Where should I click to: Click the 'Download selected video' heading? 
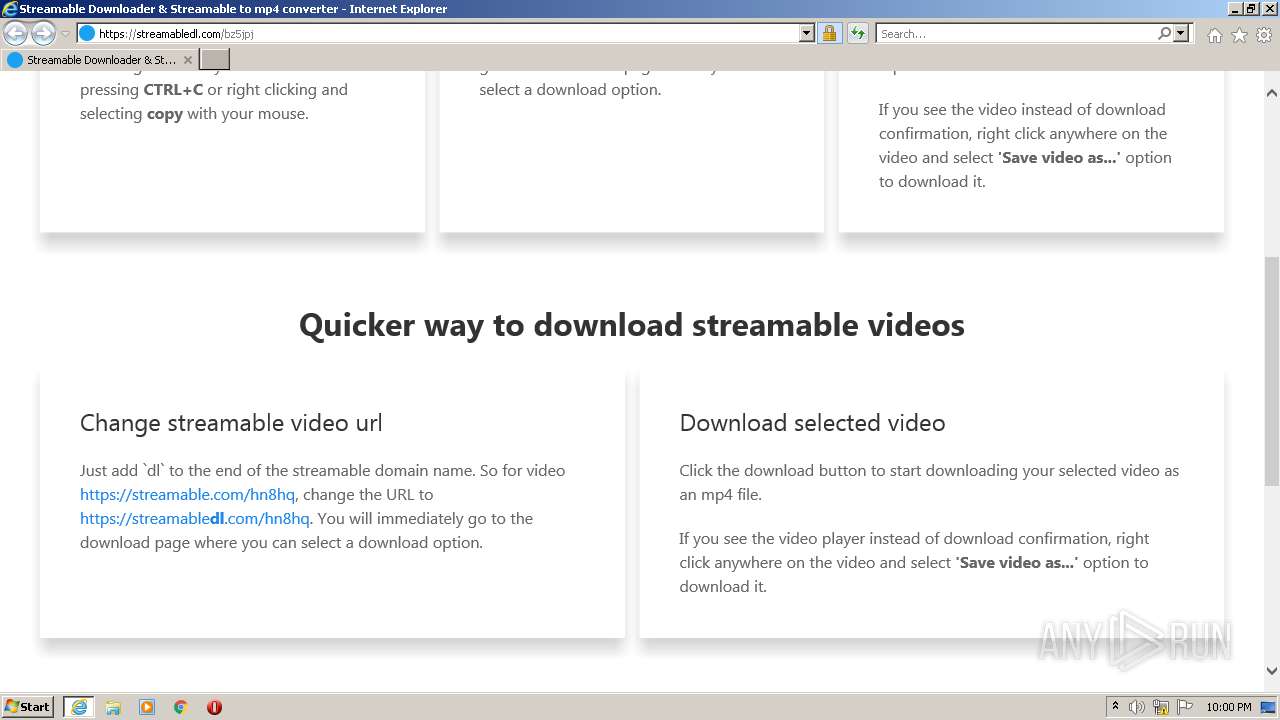point(812,423)
